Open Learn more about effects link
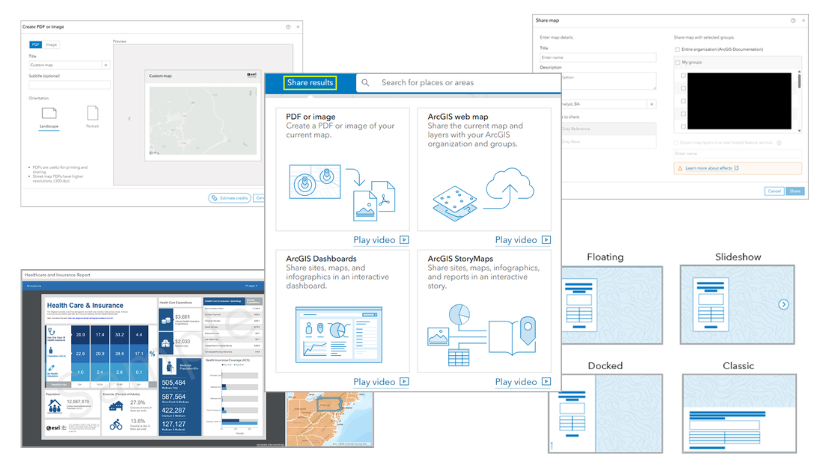The image size is (826, 465). [712, 168]
